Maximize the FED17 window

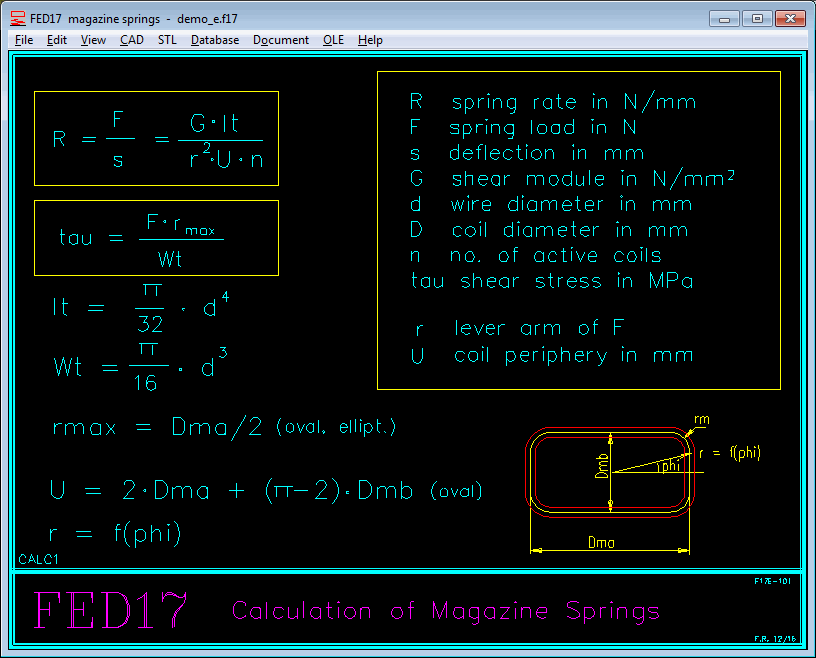(x=757, y=19)
